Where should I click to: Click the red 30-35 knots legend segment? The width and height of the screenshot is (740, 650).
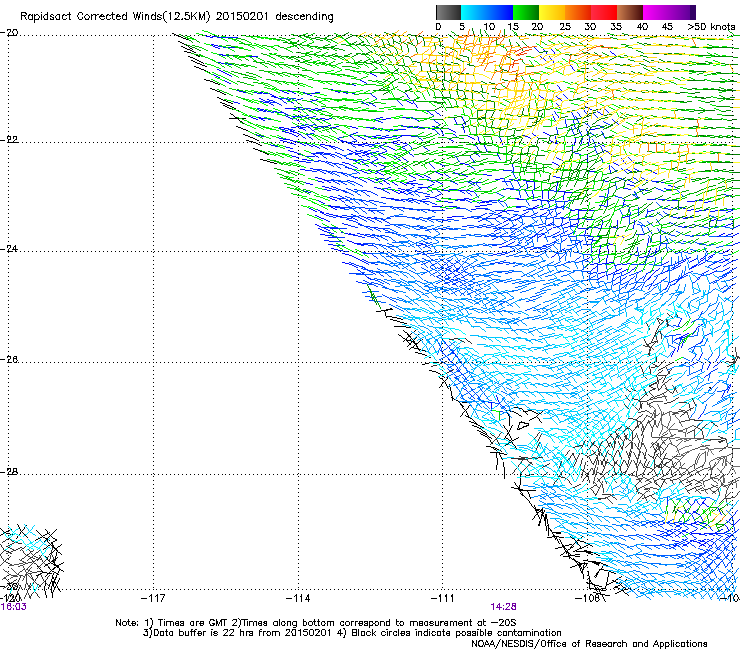(604, 12)
